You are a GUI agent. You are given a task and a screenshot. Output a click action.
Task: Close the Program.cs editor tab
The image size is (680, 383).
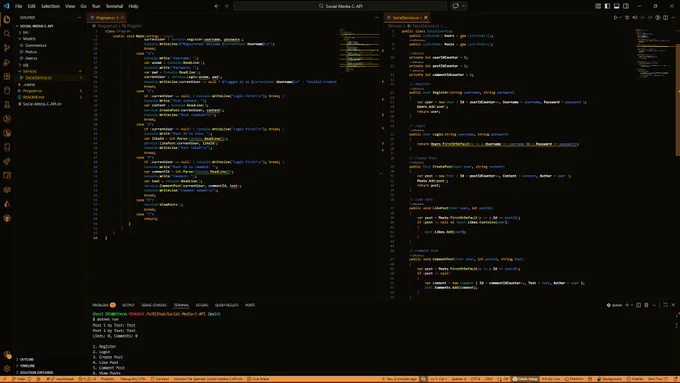point(122,18)
